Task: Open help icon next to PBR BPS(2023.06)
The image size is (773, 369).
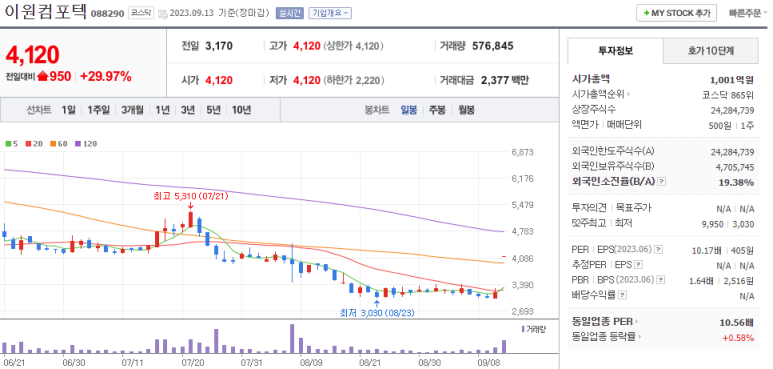Action: pyautogui.click(x=660, y=280)
